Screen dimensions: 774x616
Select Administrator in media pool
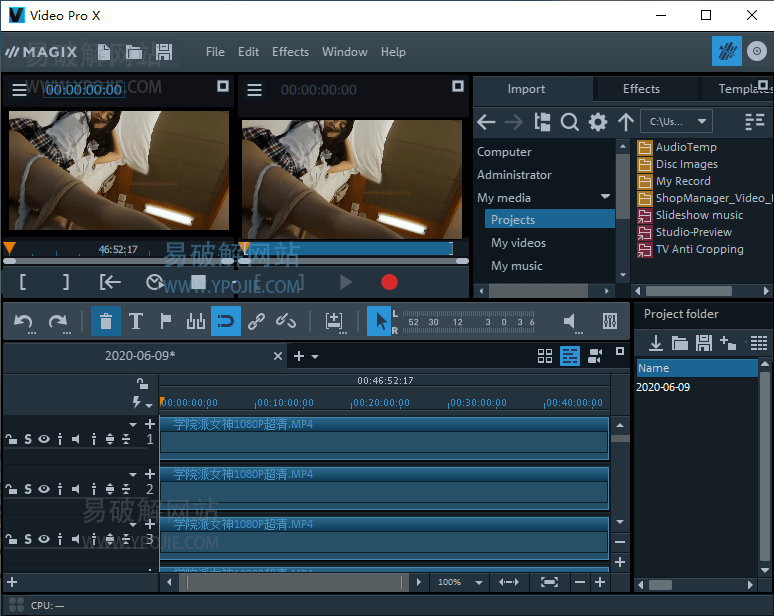pos(514,175)
